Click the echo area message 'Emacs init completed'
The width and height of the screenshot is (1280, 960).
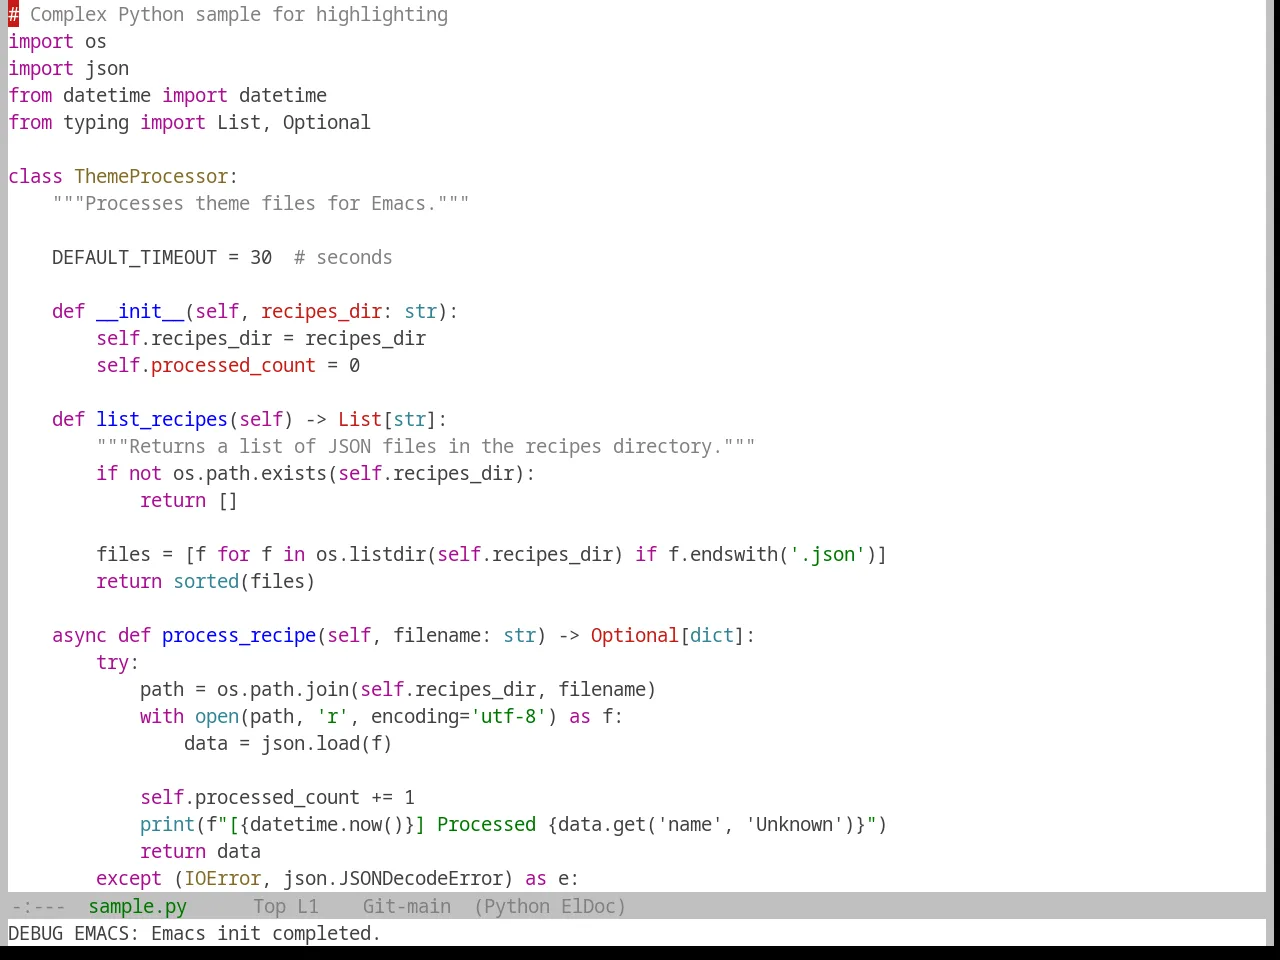[266, 933]
